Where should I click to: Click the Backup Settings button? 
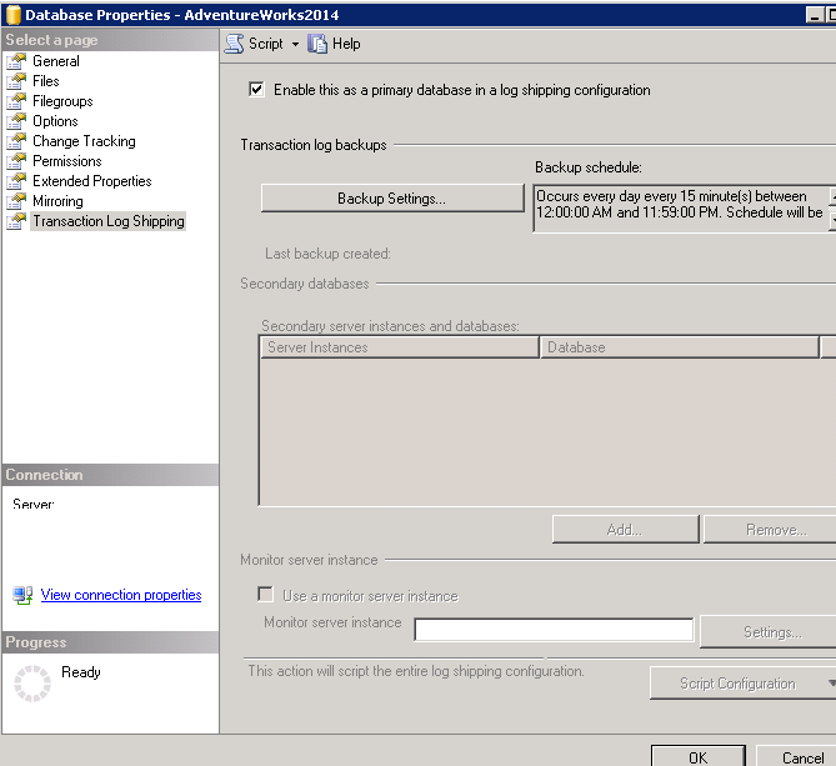(392, 198)
